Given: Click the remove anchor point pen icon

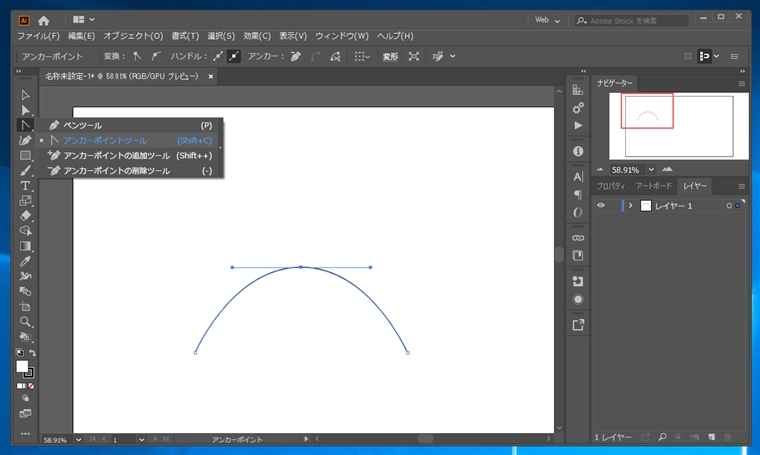Looking at the screenshot, I should click(x=296, y=56).
